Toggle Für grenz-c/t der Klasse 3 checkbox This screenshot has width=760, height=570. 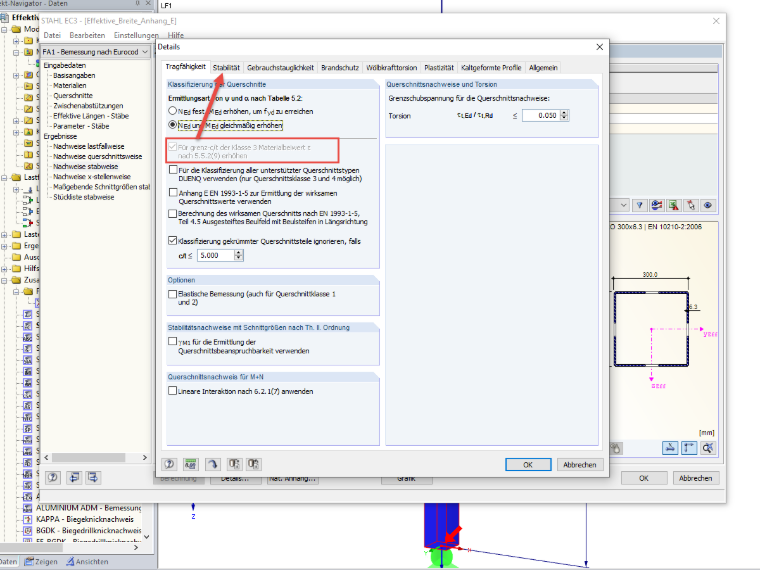(x=172, y=146)
